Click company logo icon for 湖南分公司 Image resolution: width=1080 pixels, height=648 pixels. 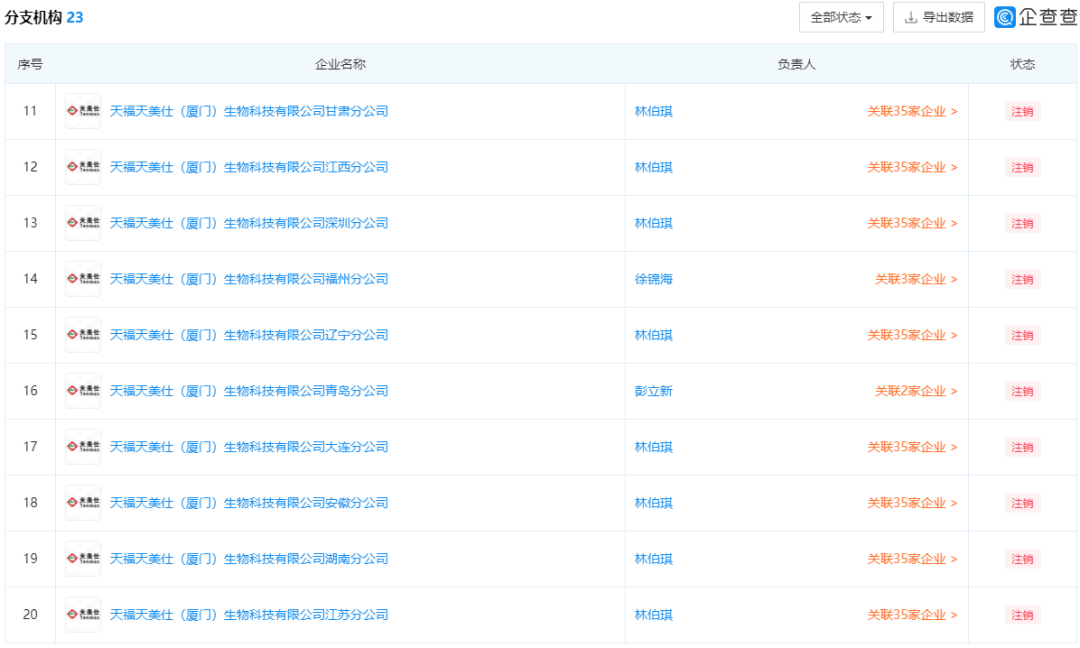click(83, 558)
